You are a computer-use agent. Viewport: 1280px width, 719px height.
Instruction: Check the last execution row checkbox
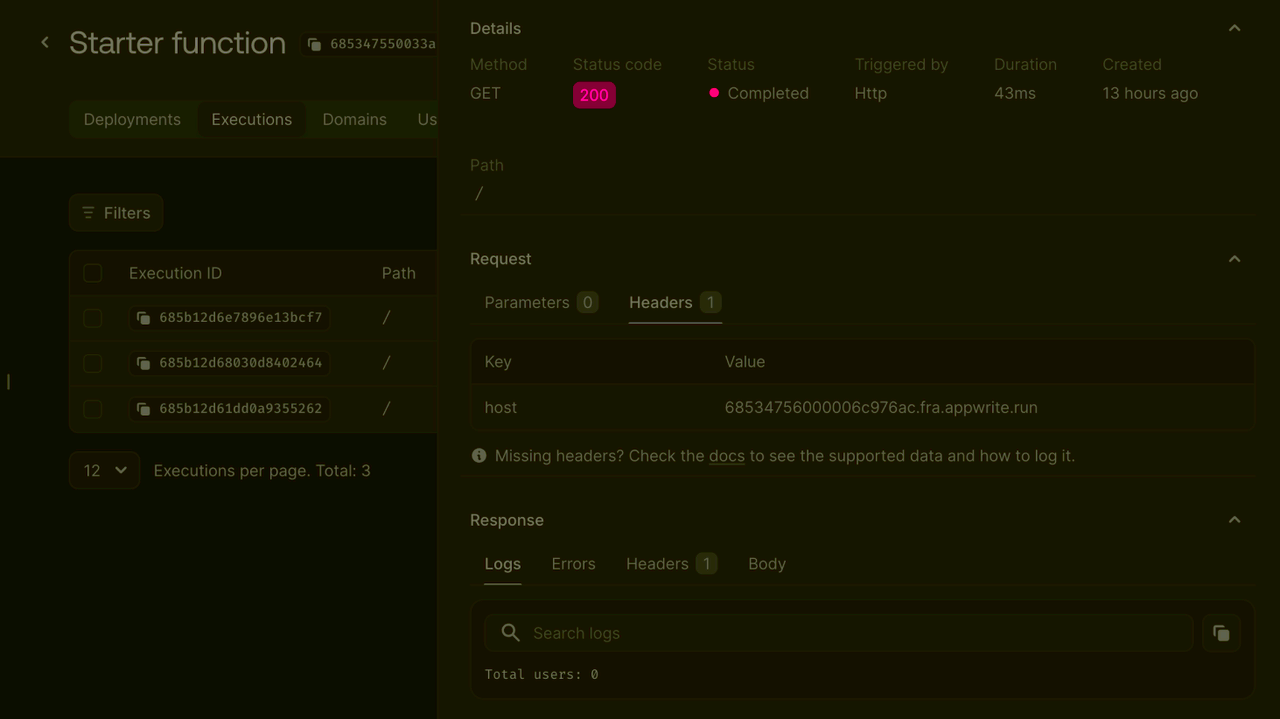(x=93, y=409)
